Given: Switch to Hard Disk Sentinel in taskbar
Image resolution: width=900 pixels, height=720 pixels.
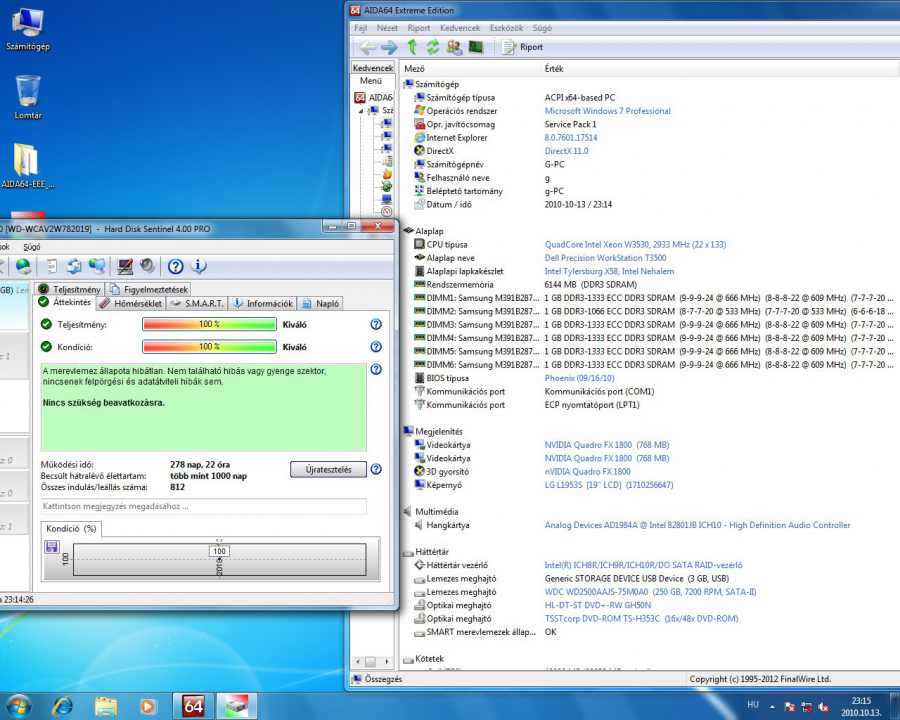Looking at the screenshot, I should (x=236, y=706).
